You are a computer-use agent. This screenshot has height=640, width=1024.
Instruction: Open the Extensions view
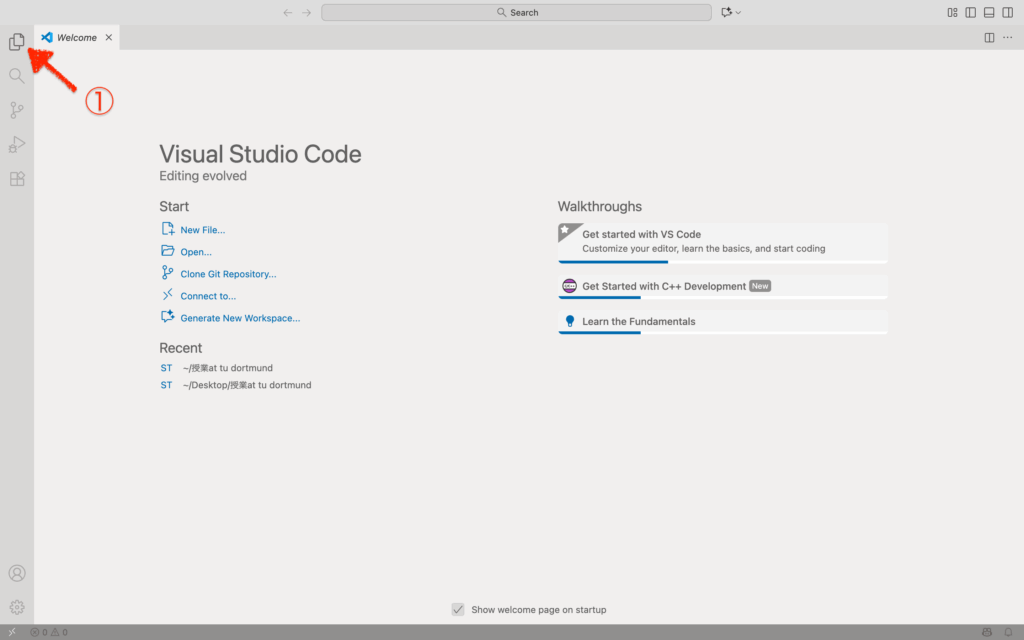(x=16, y=179)
